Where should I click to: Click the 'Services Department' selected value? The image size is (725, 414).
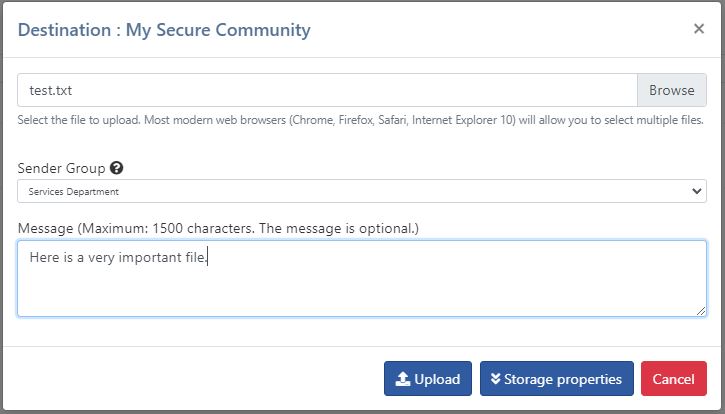tap(74, 192)
